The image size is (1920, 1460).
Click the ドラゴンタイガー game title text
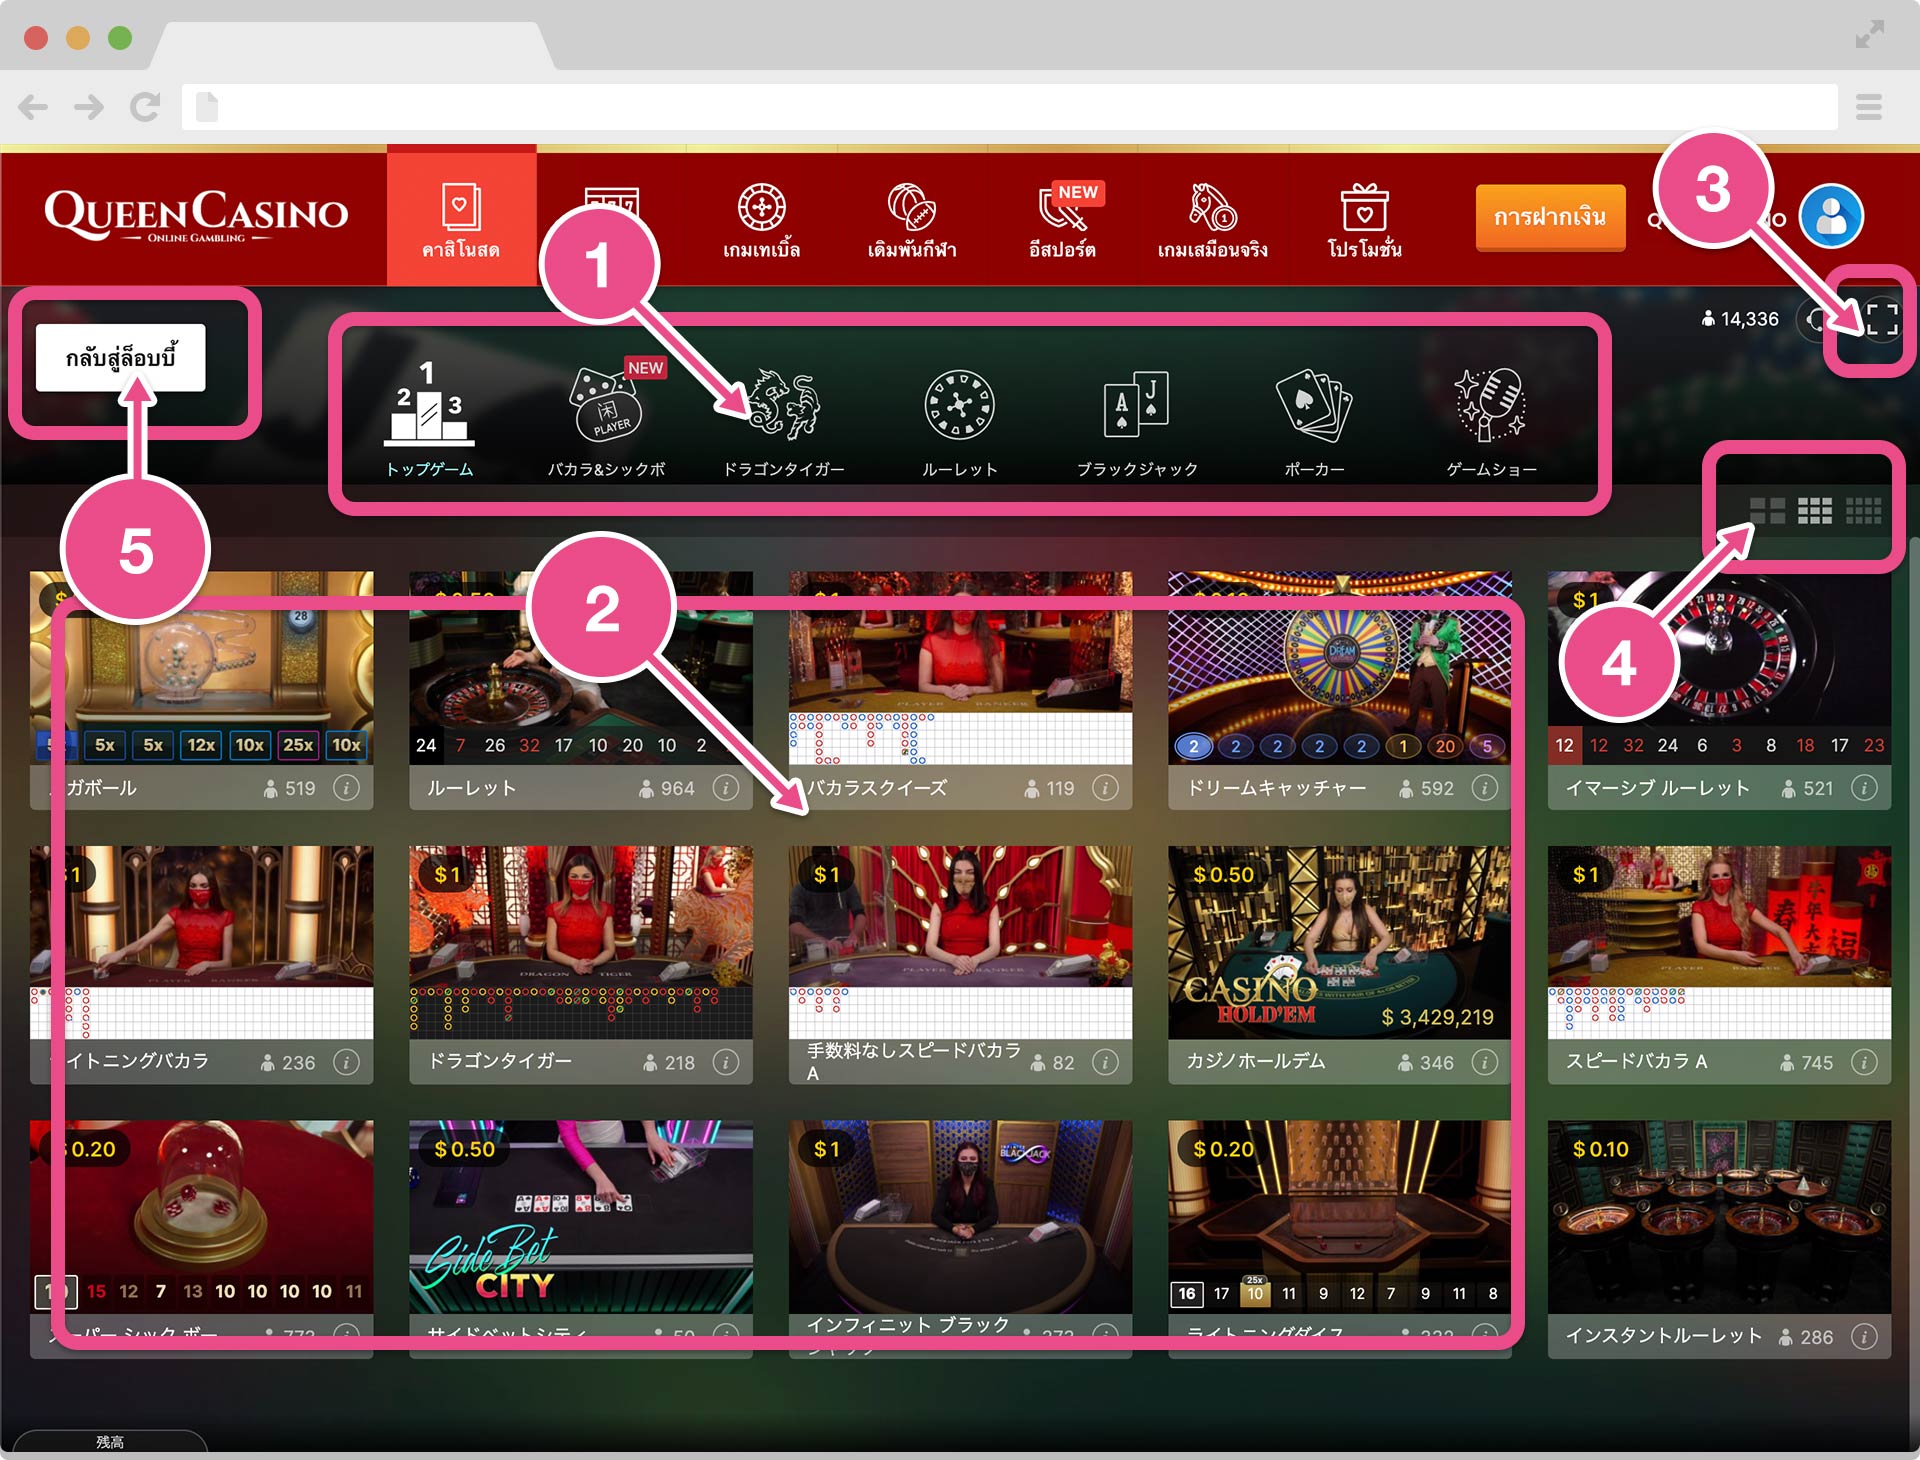499,1061
